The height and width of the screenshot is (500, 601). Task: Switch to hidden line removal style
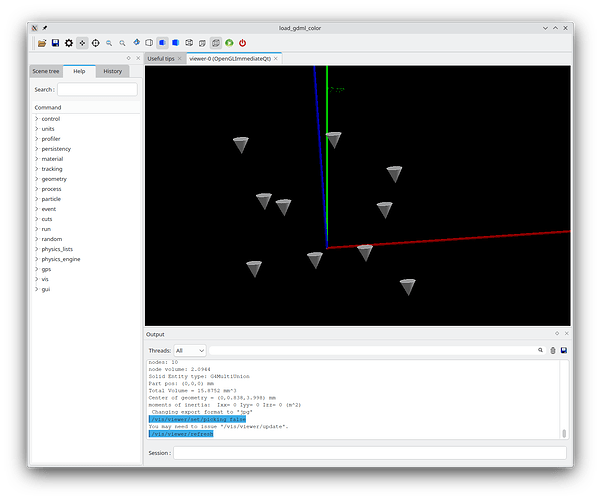click(149, 43)
